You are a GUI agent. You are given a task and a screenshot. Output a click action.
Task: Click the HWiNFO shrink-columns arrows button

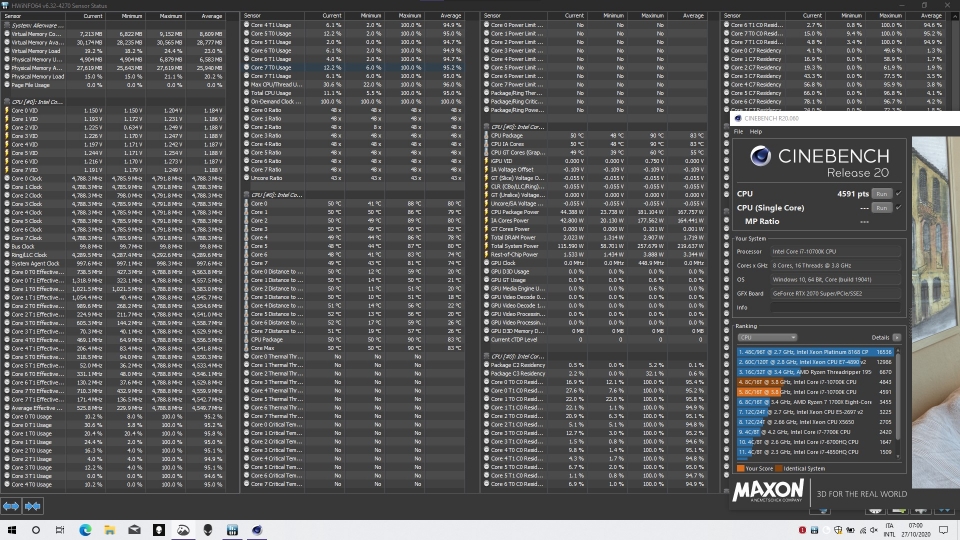tap(32, 506)
